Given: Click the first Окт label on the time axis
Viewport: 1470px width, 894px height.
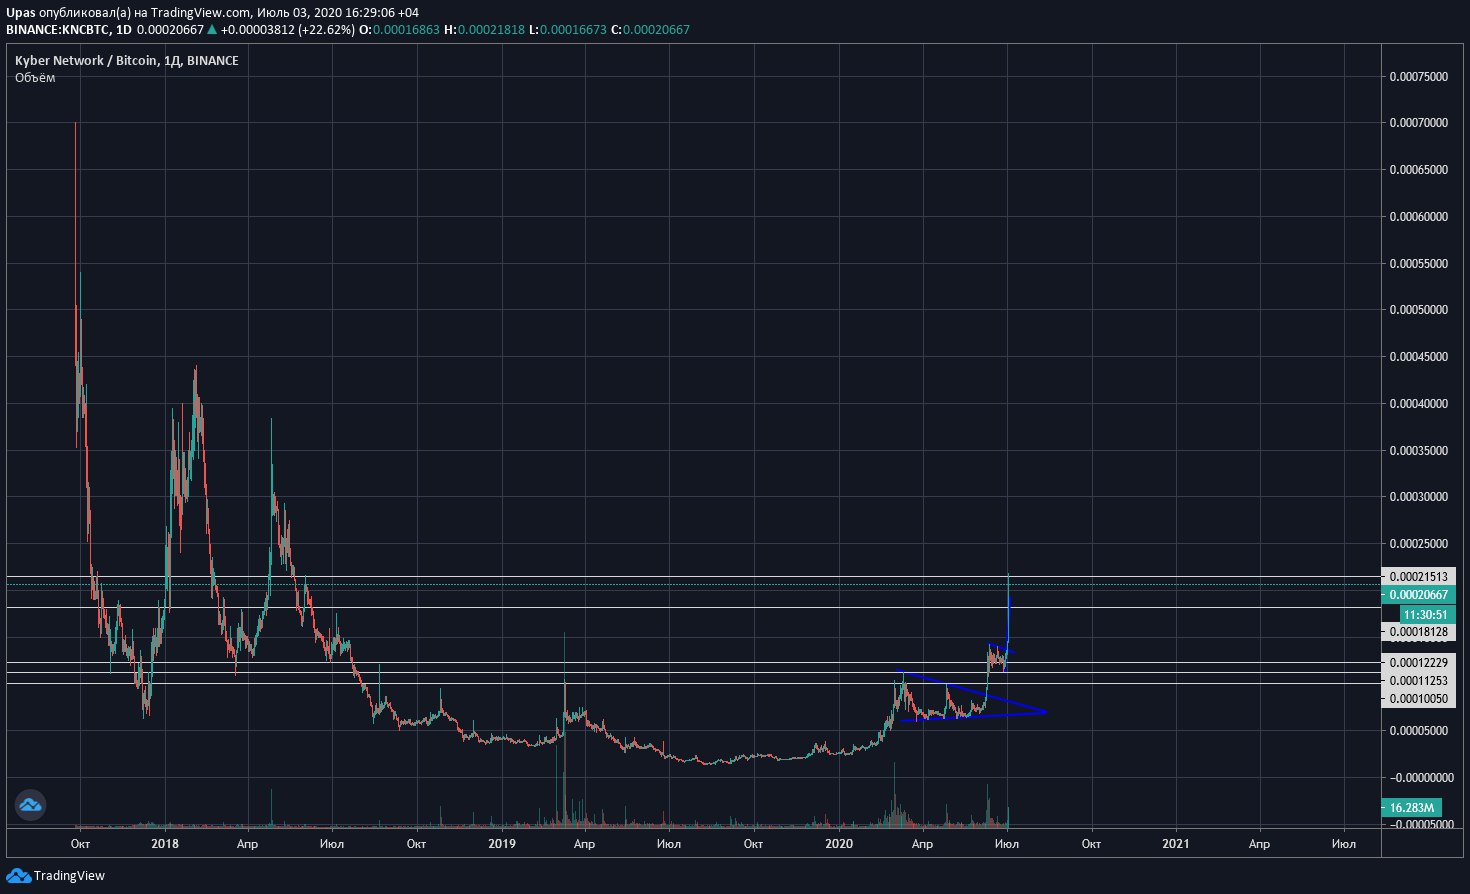Looking at the screenshot, I should point(80,844).
